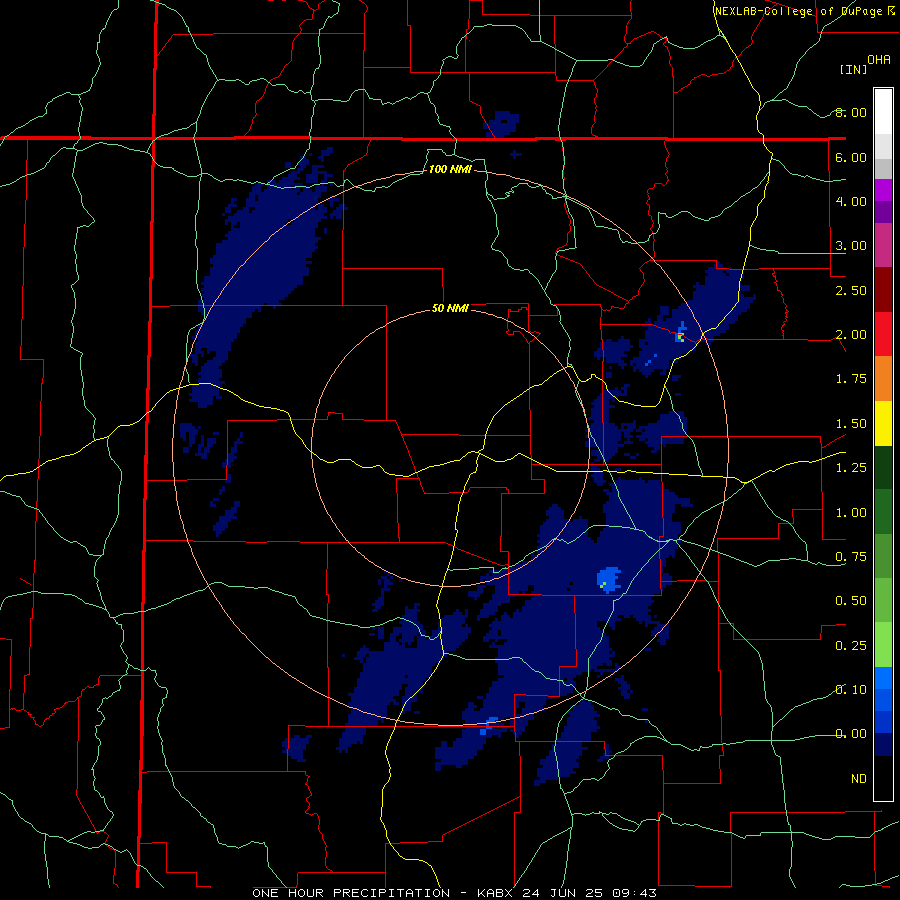Viewport: 900px width, 900px height.
Task: Click the 1.25 legend value
Action: coord(851,468)
